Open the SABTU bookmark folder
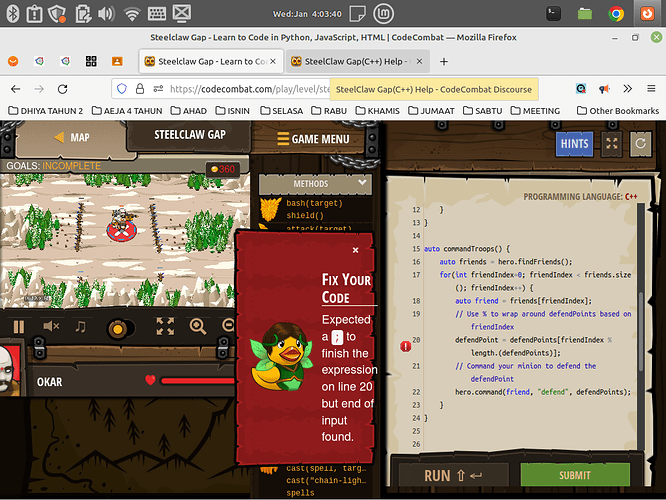The image size is (666, 500). (x=483, y=111)
